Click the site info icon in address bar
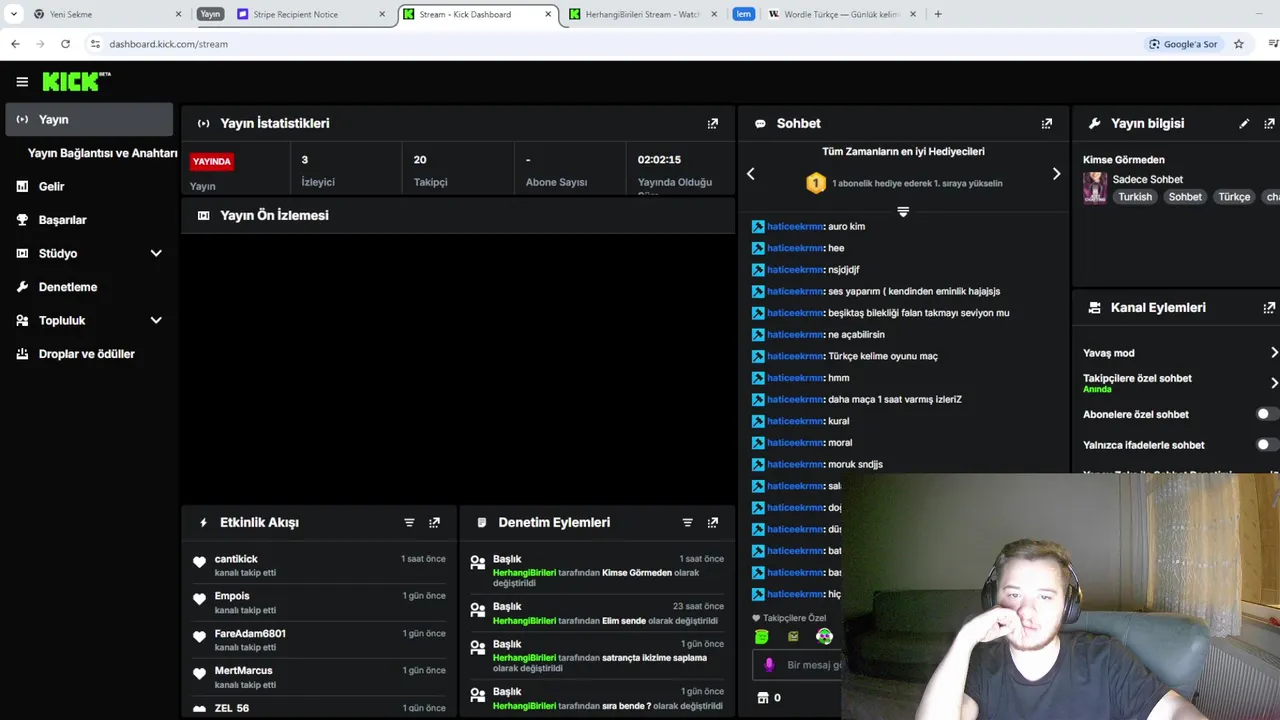Screen dimensions: 1280x720 pos(95,44)
